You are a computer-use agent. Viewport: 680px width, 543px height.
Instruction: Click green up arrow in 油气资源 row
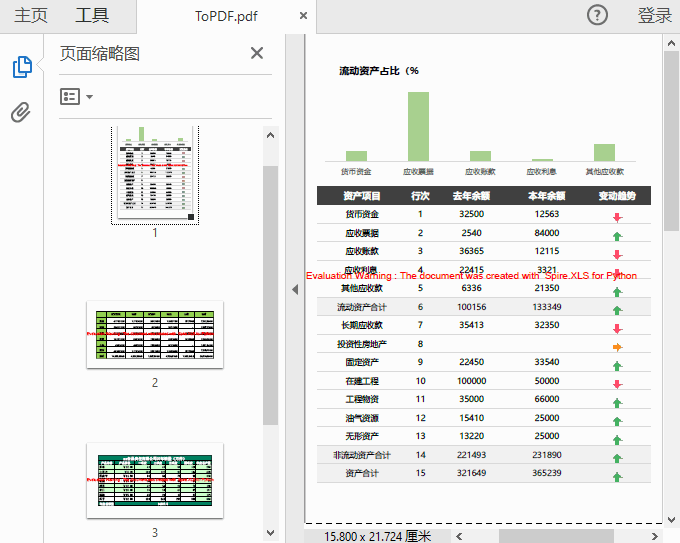tap(618, 421)
